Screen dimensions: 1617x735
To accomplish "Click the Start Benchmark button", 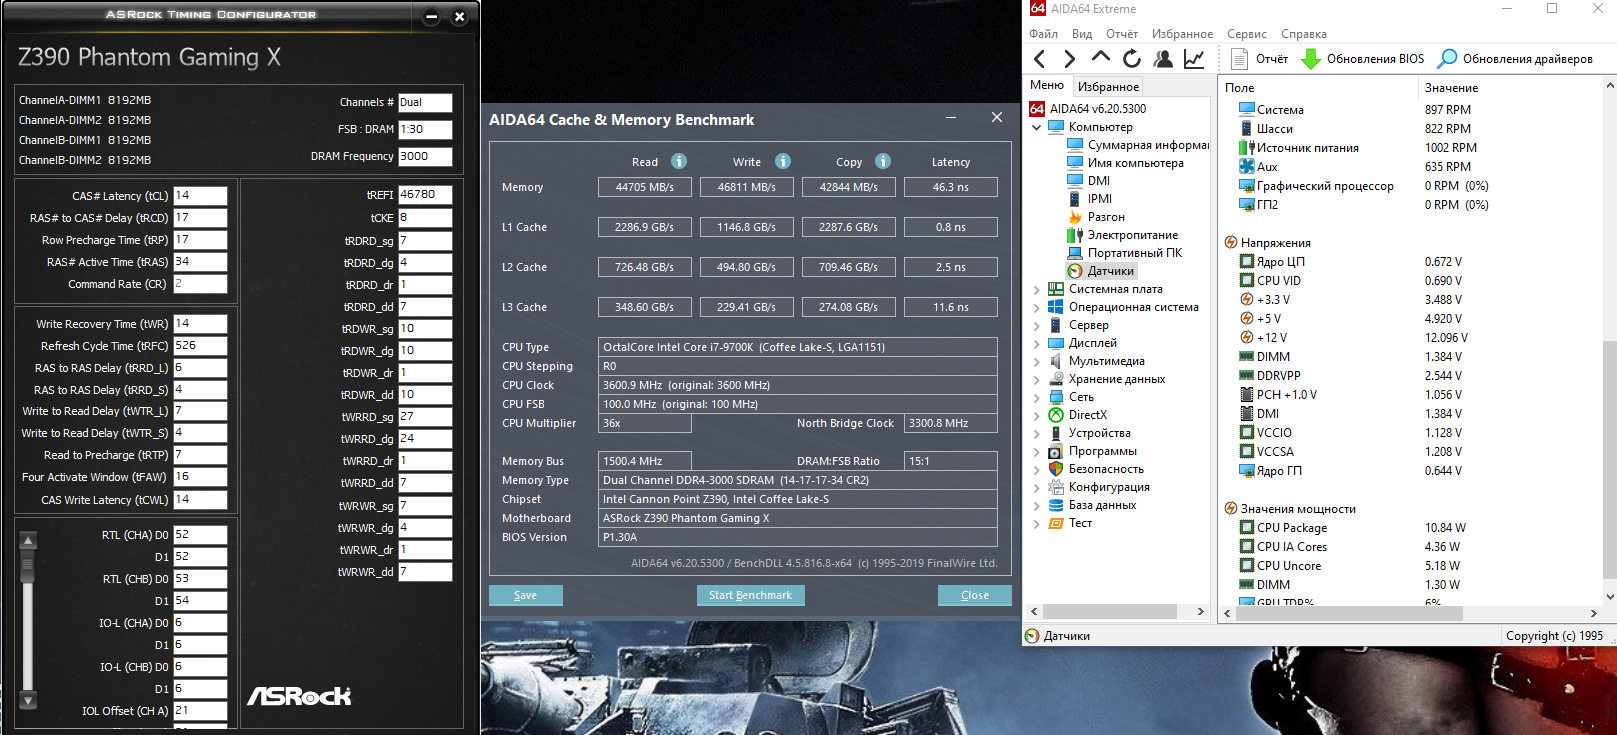I will pyautogui.click(x=750, y=595).
